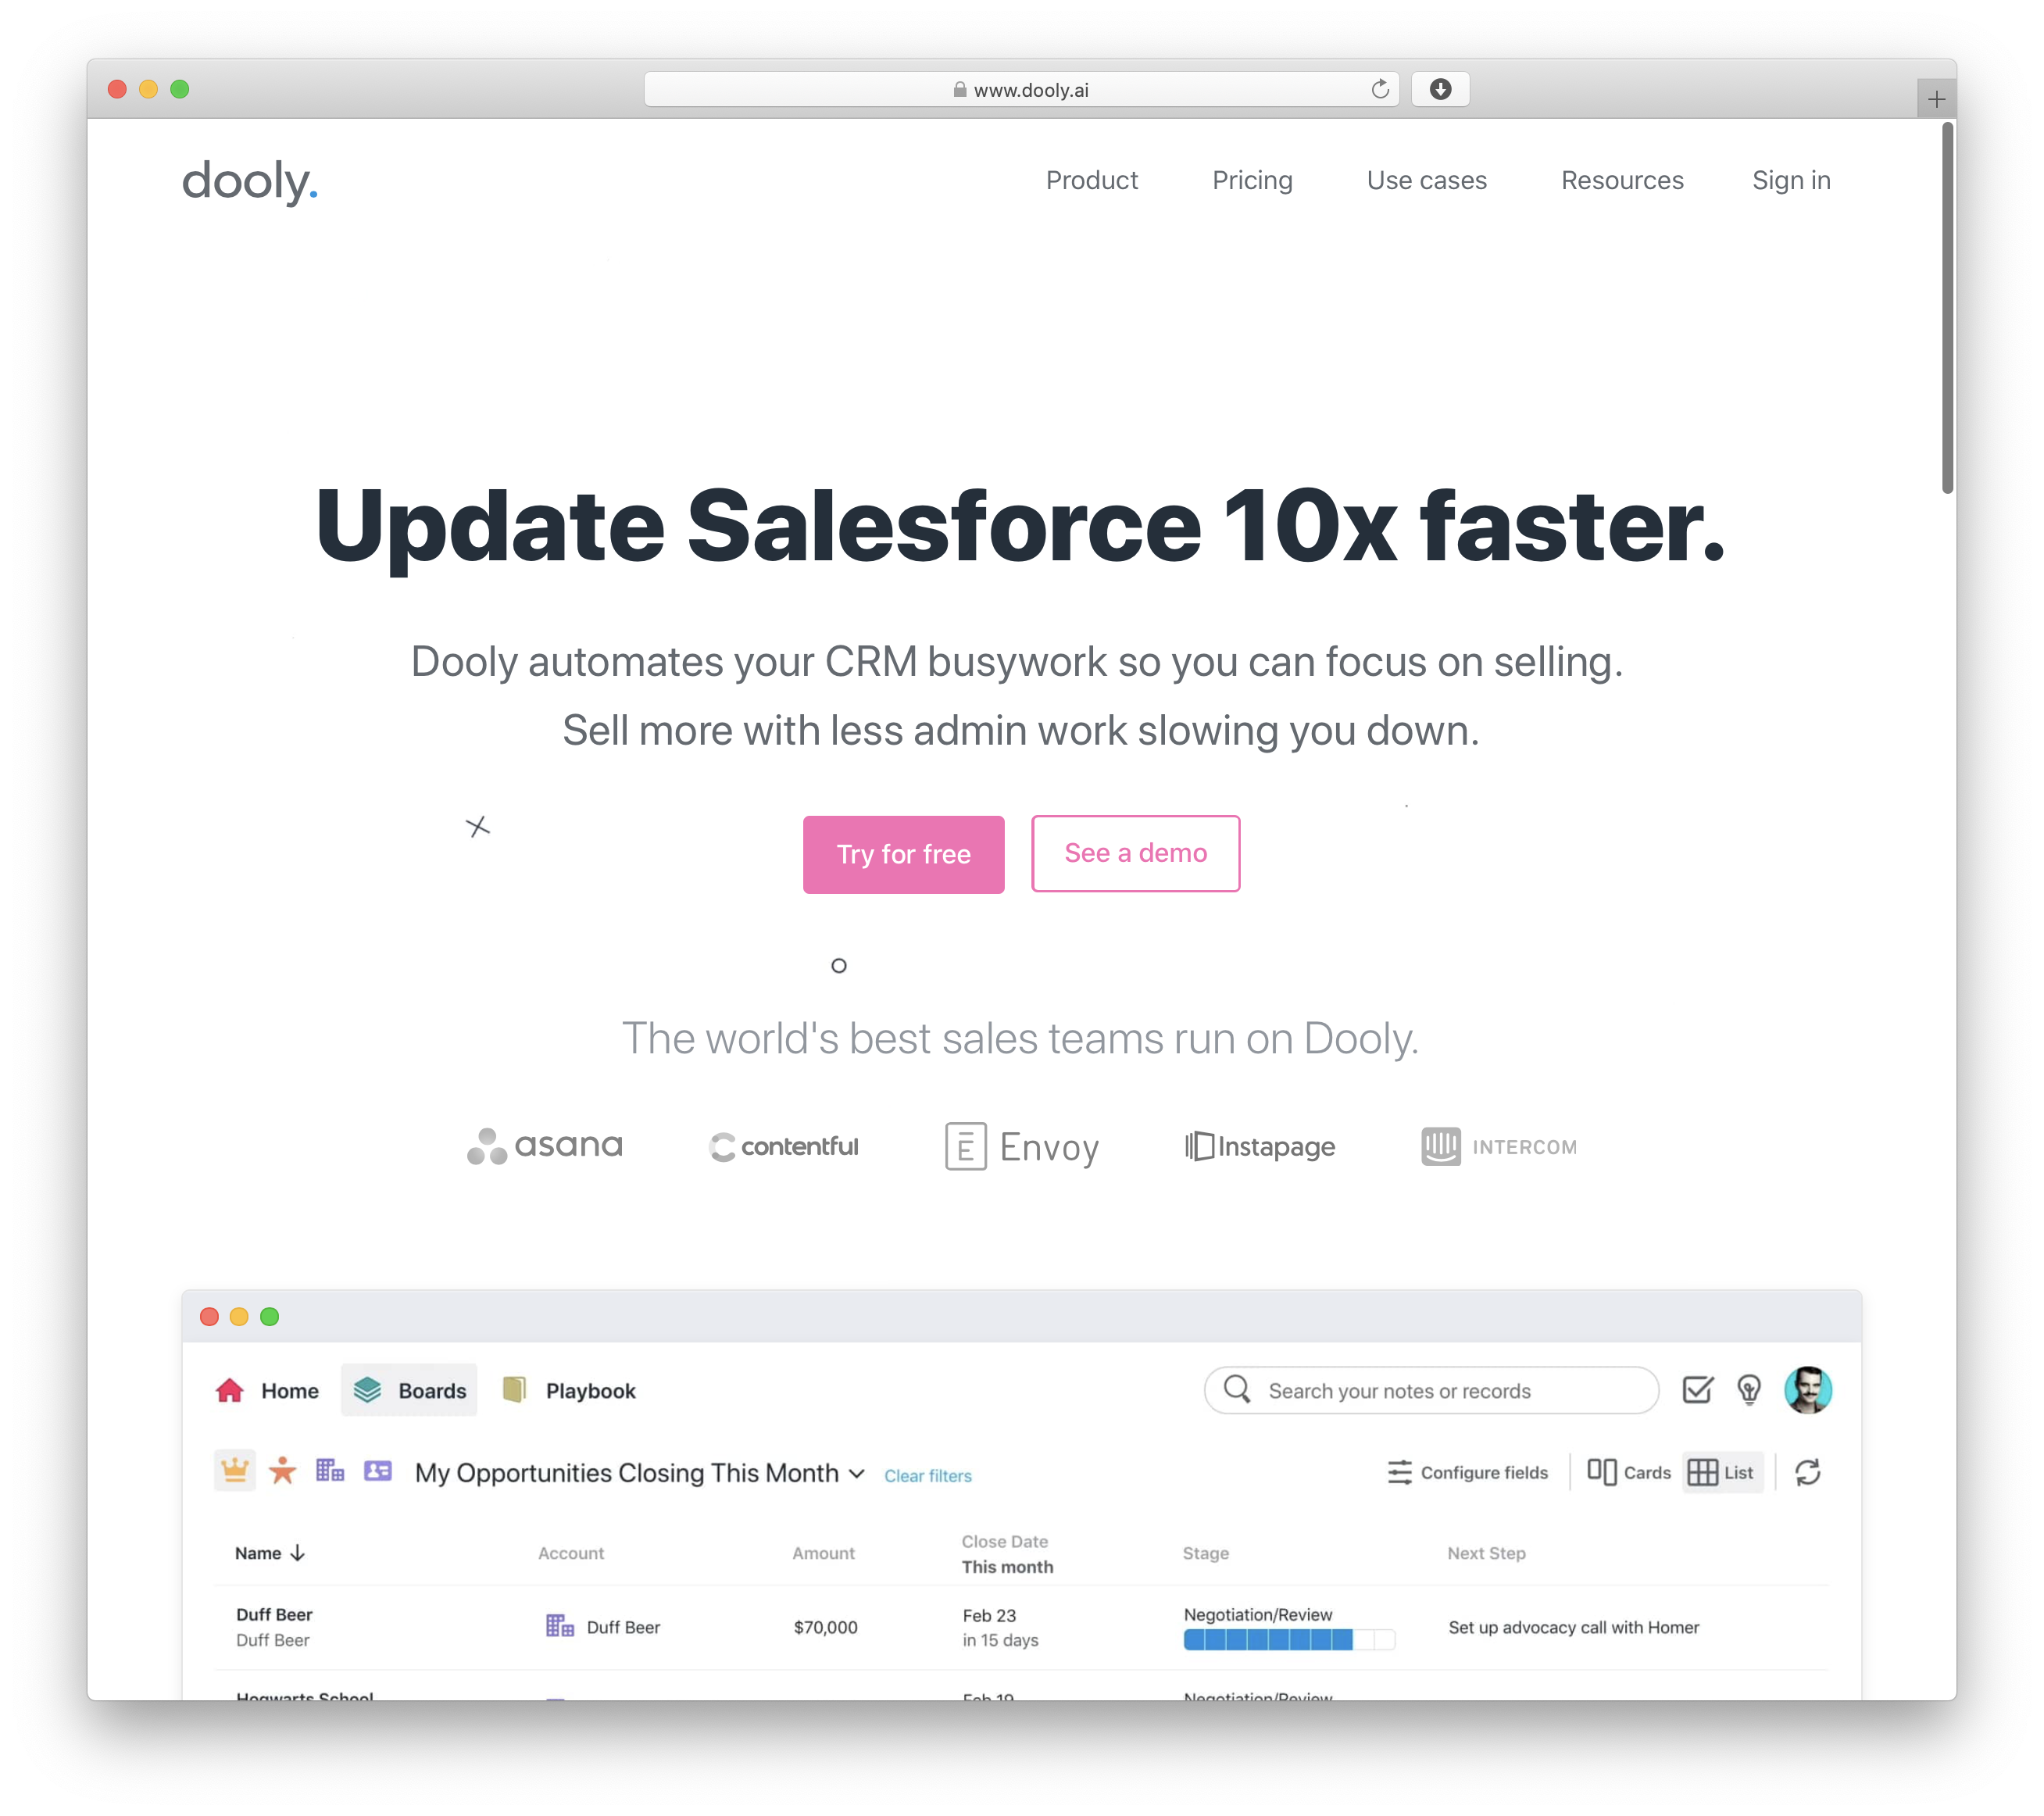
Task: Click the Configure fields sliders icon
Action: tap(1400, 1472)
